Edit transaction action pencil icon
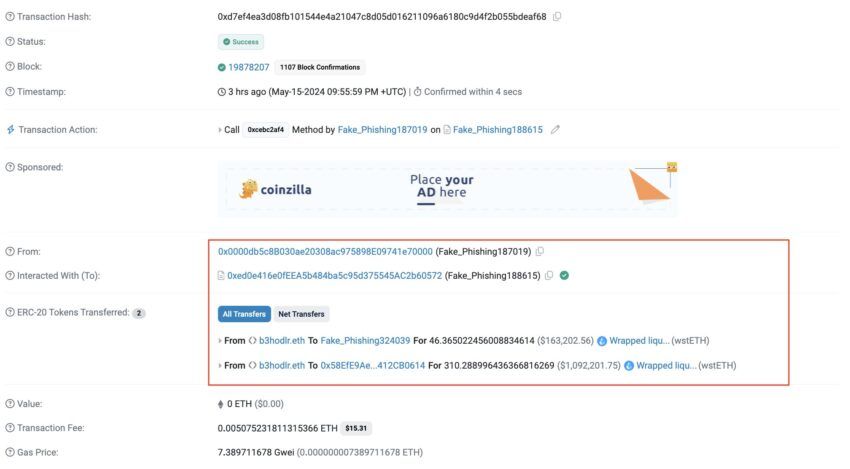 555,130
